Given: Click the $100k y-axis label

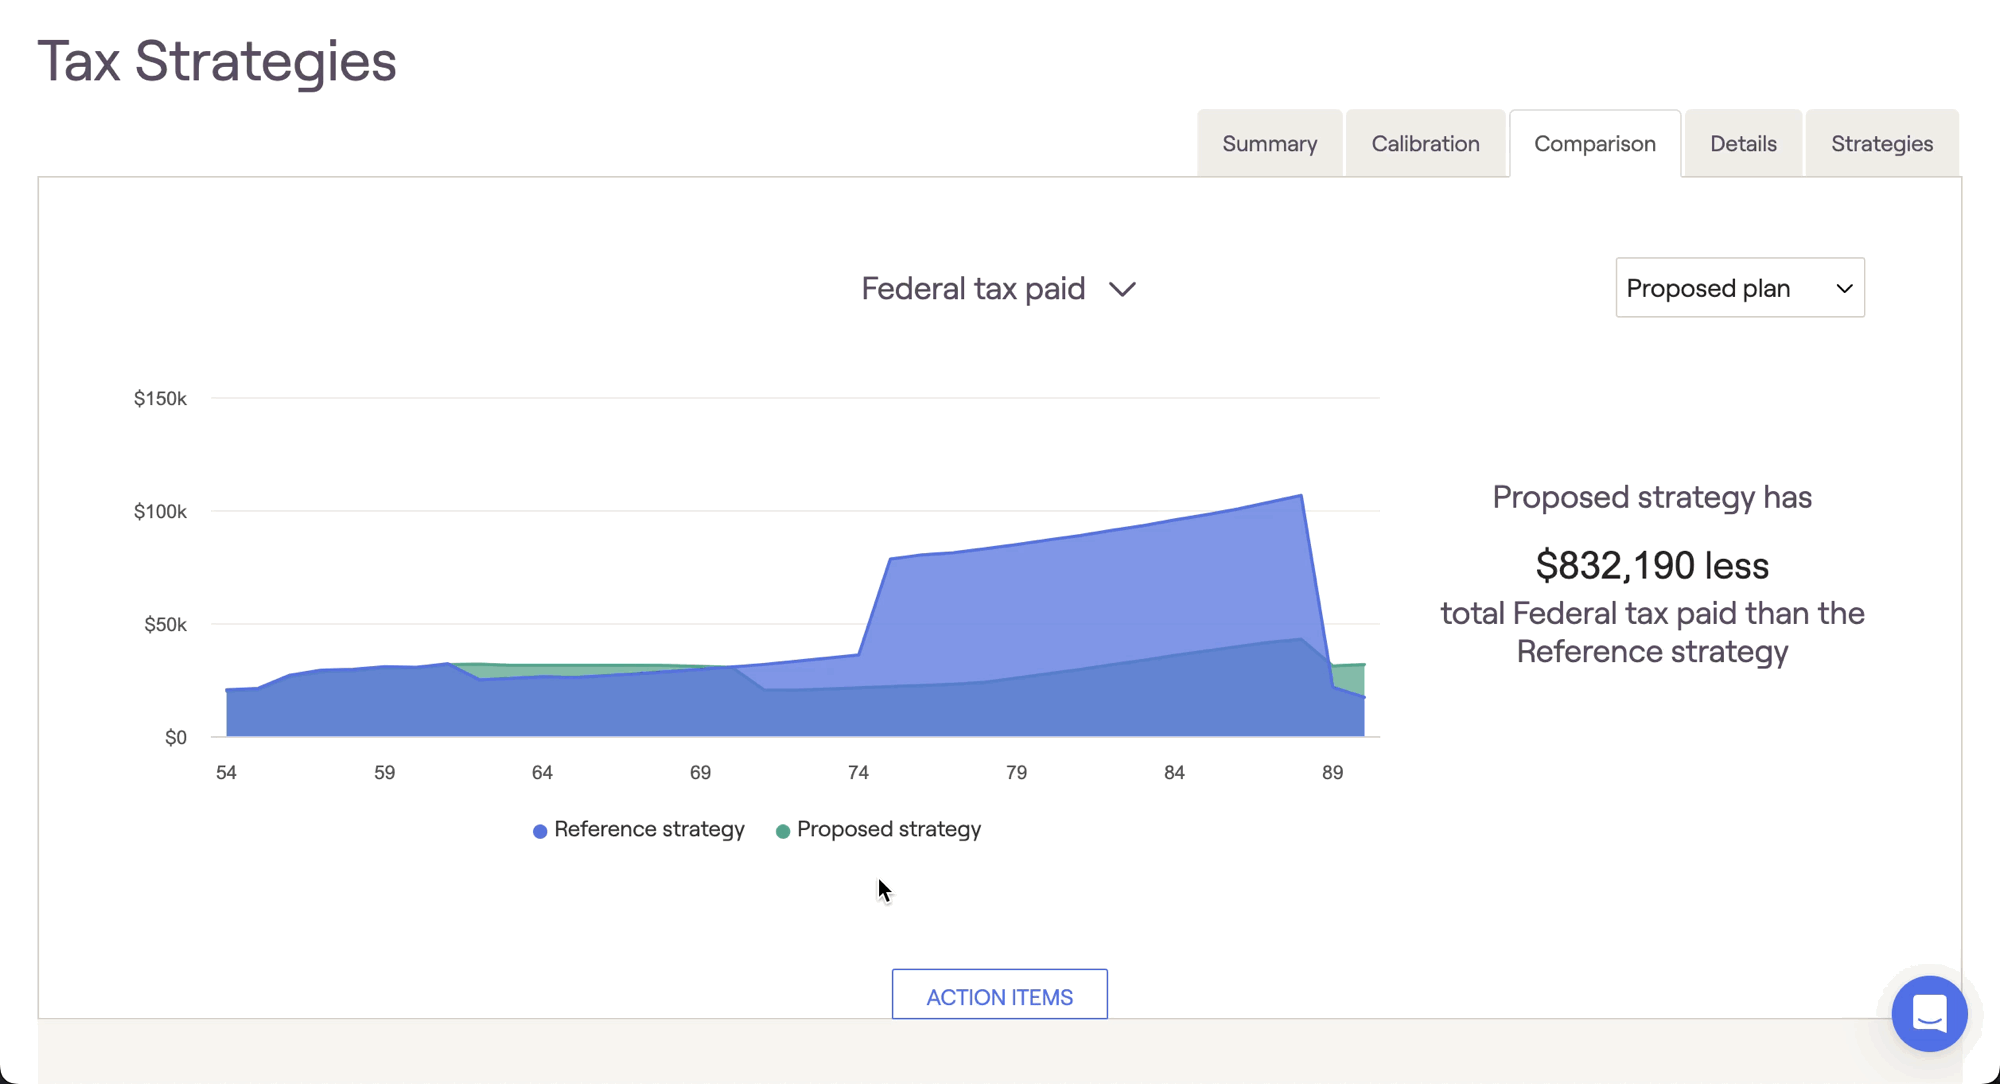Looking at the screenshot, I should click(160, 512).
